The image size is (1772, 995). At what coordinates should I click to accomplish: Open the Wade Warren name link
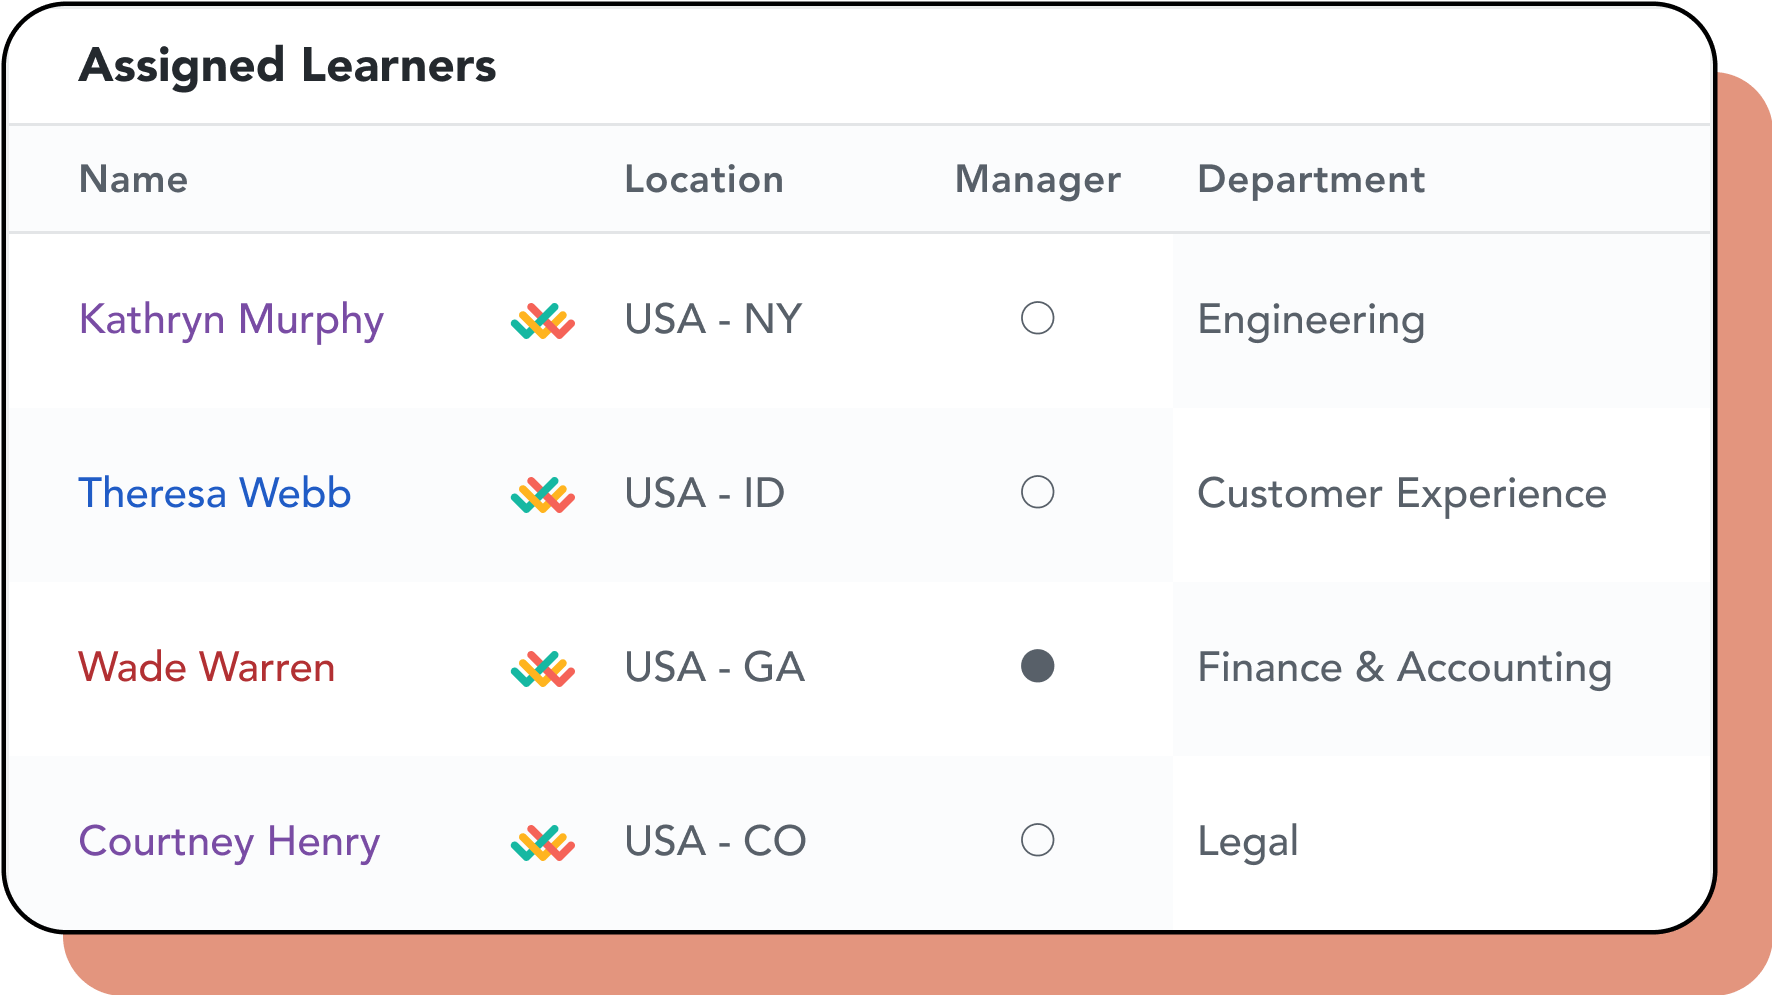(207, 667)
